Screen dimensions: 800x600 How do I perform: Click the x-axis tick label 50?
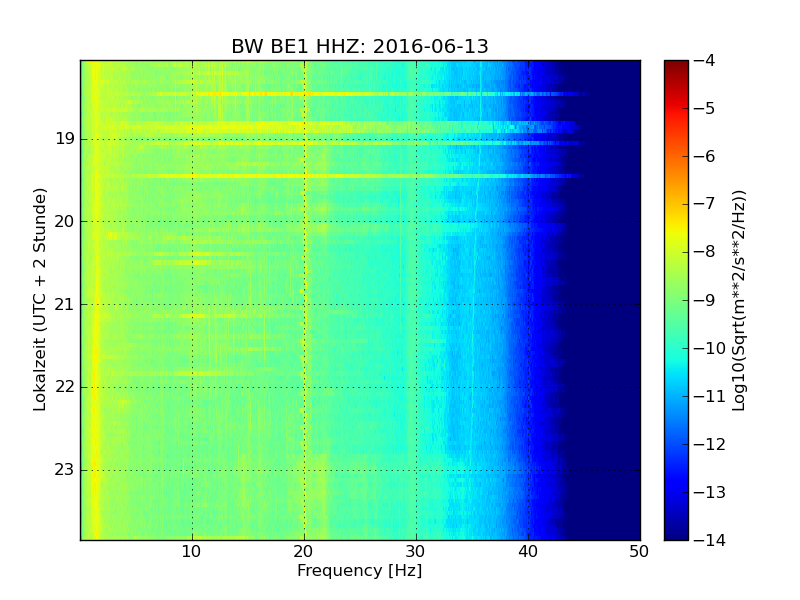pyautogui.click(x=639, y=552)
